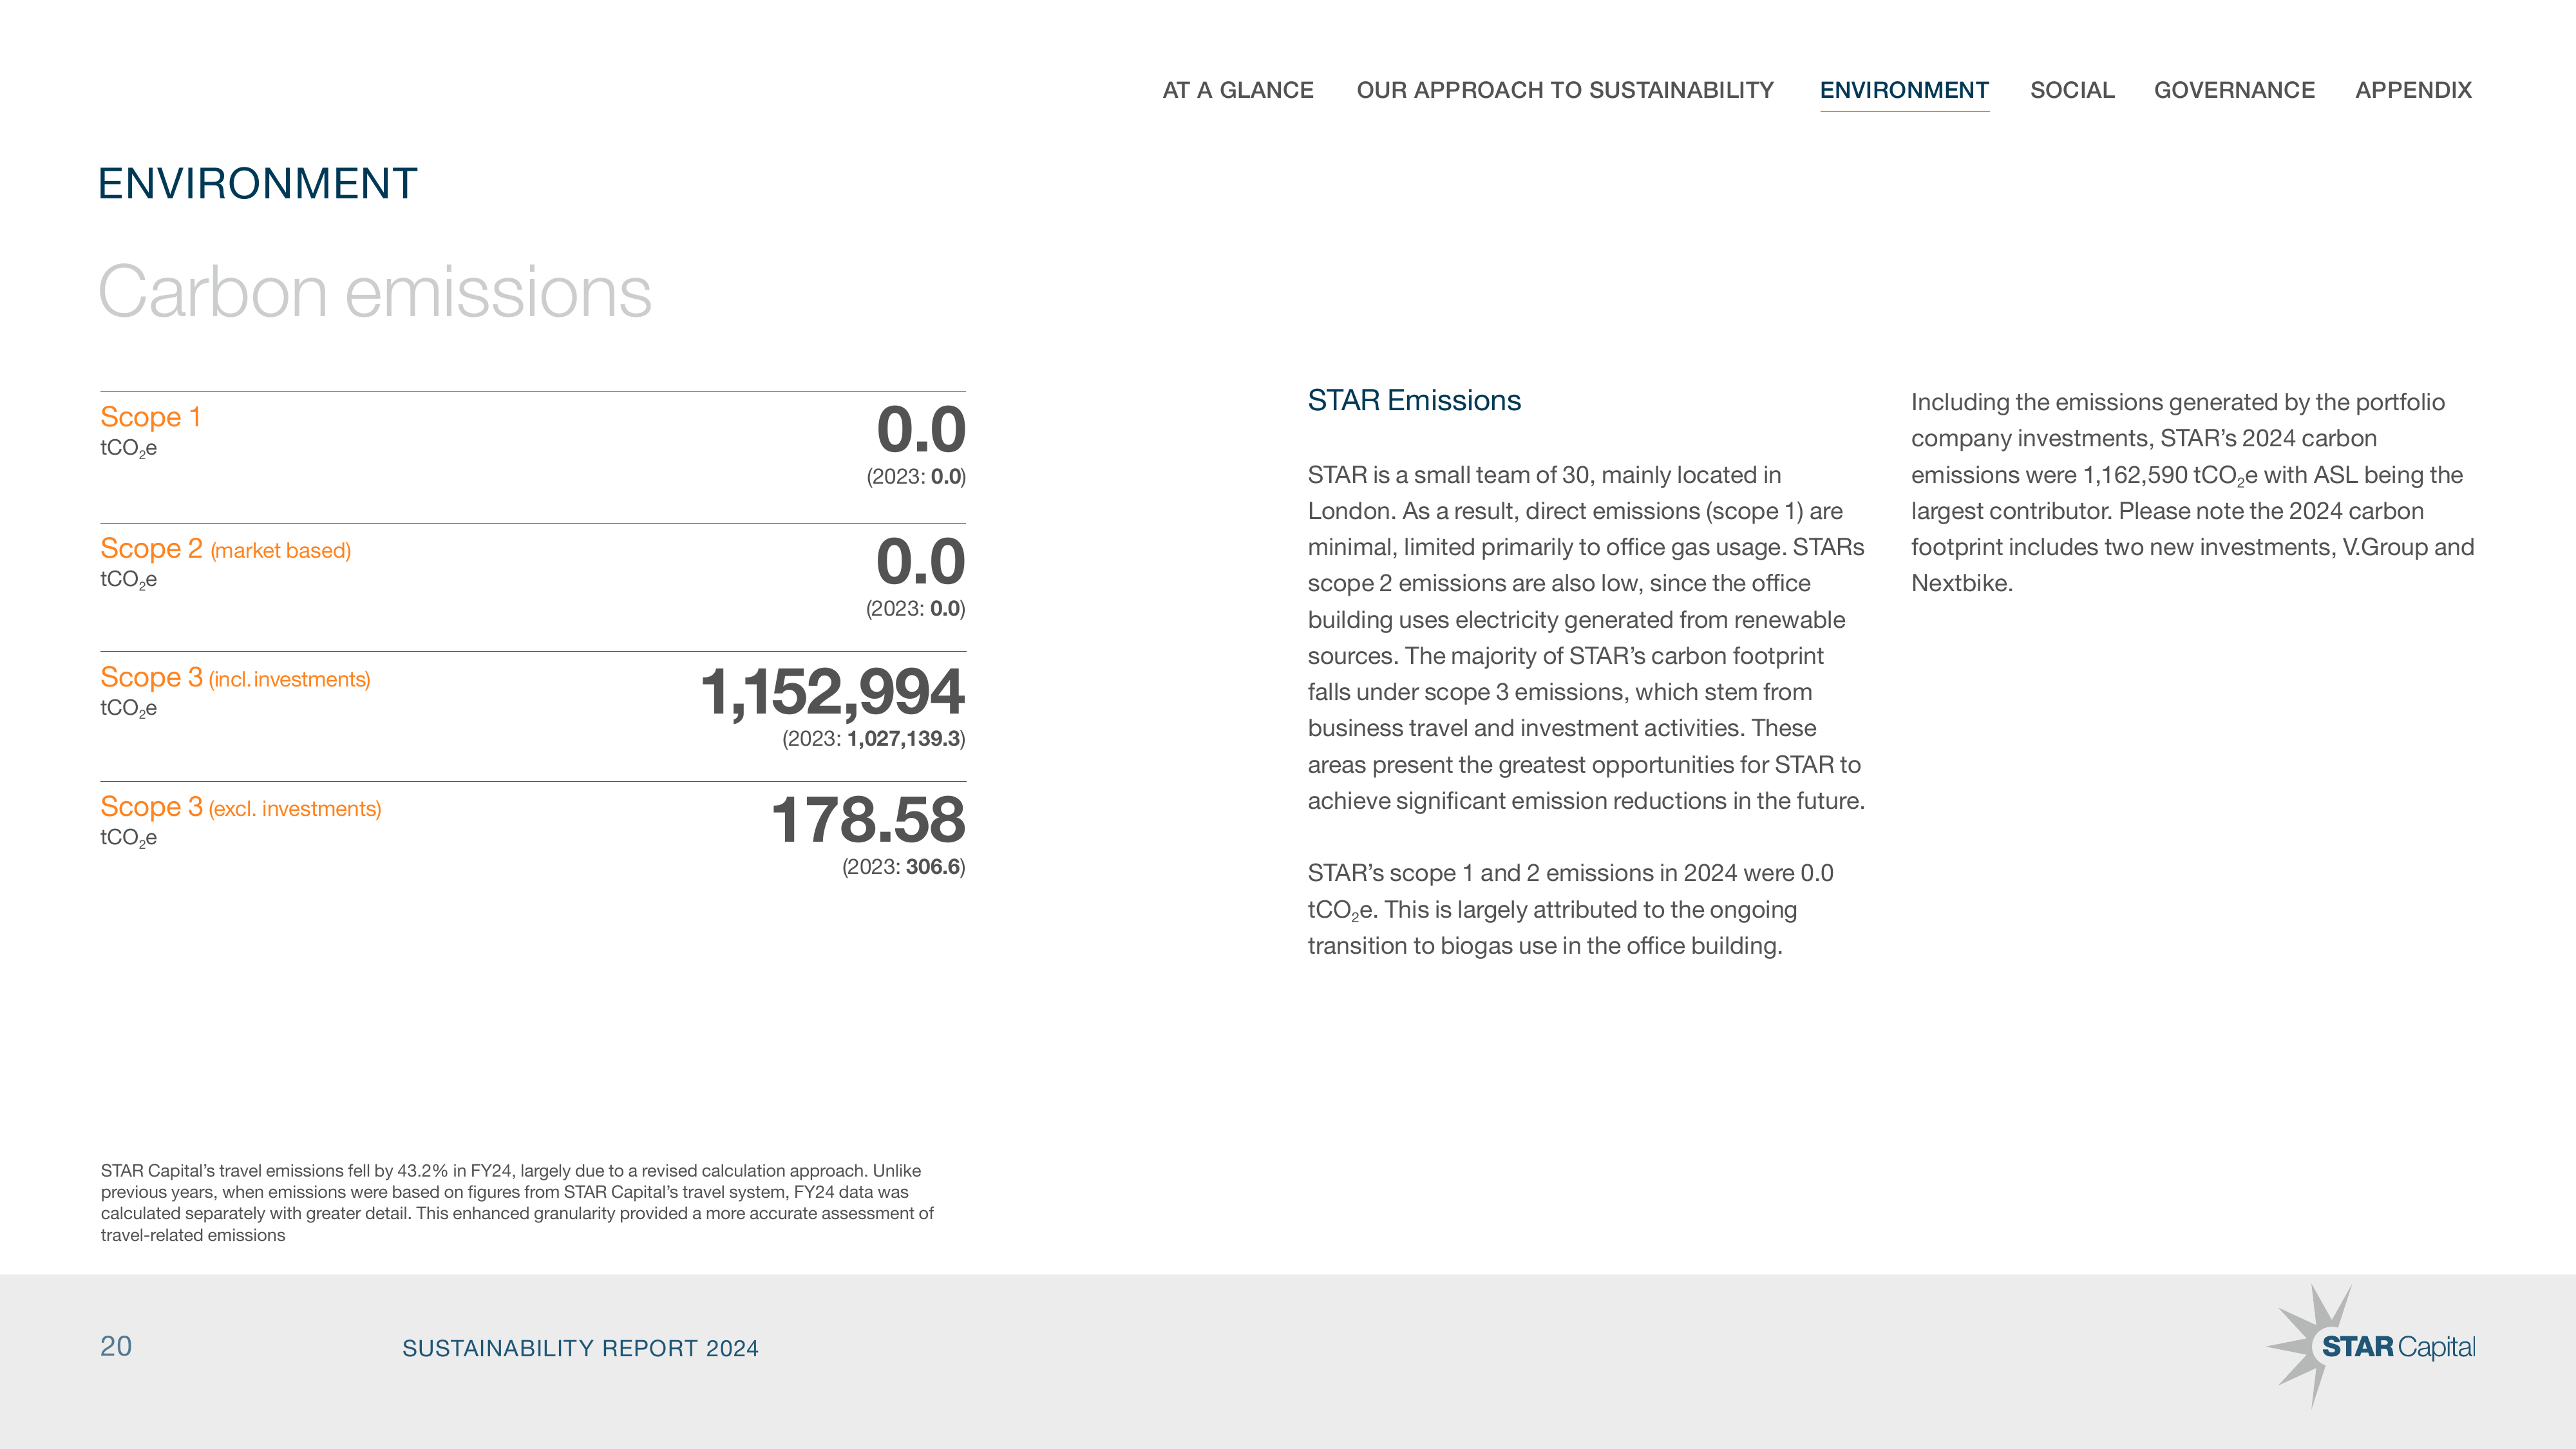Screen dimensions: 2576x1449
Task: Jump to the APPENDIX tab
Action: point(2413,90)
